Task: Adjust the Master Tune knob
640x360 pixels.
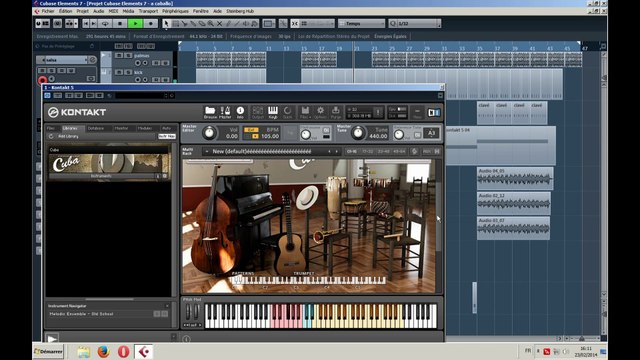Action: point(358,133)
